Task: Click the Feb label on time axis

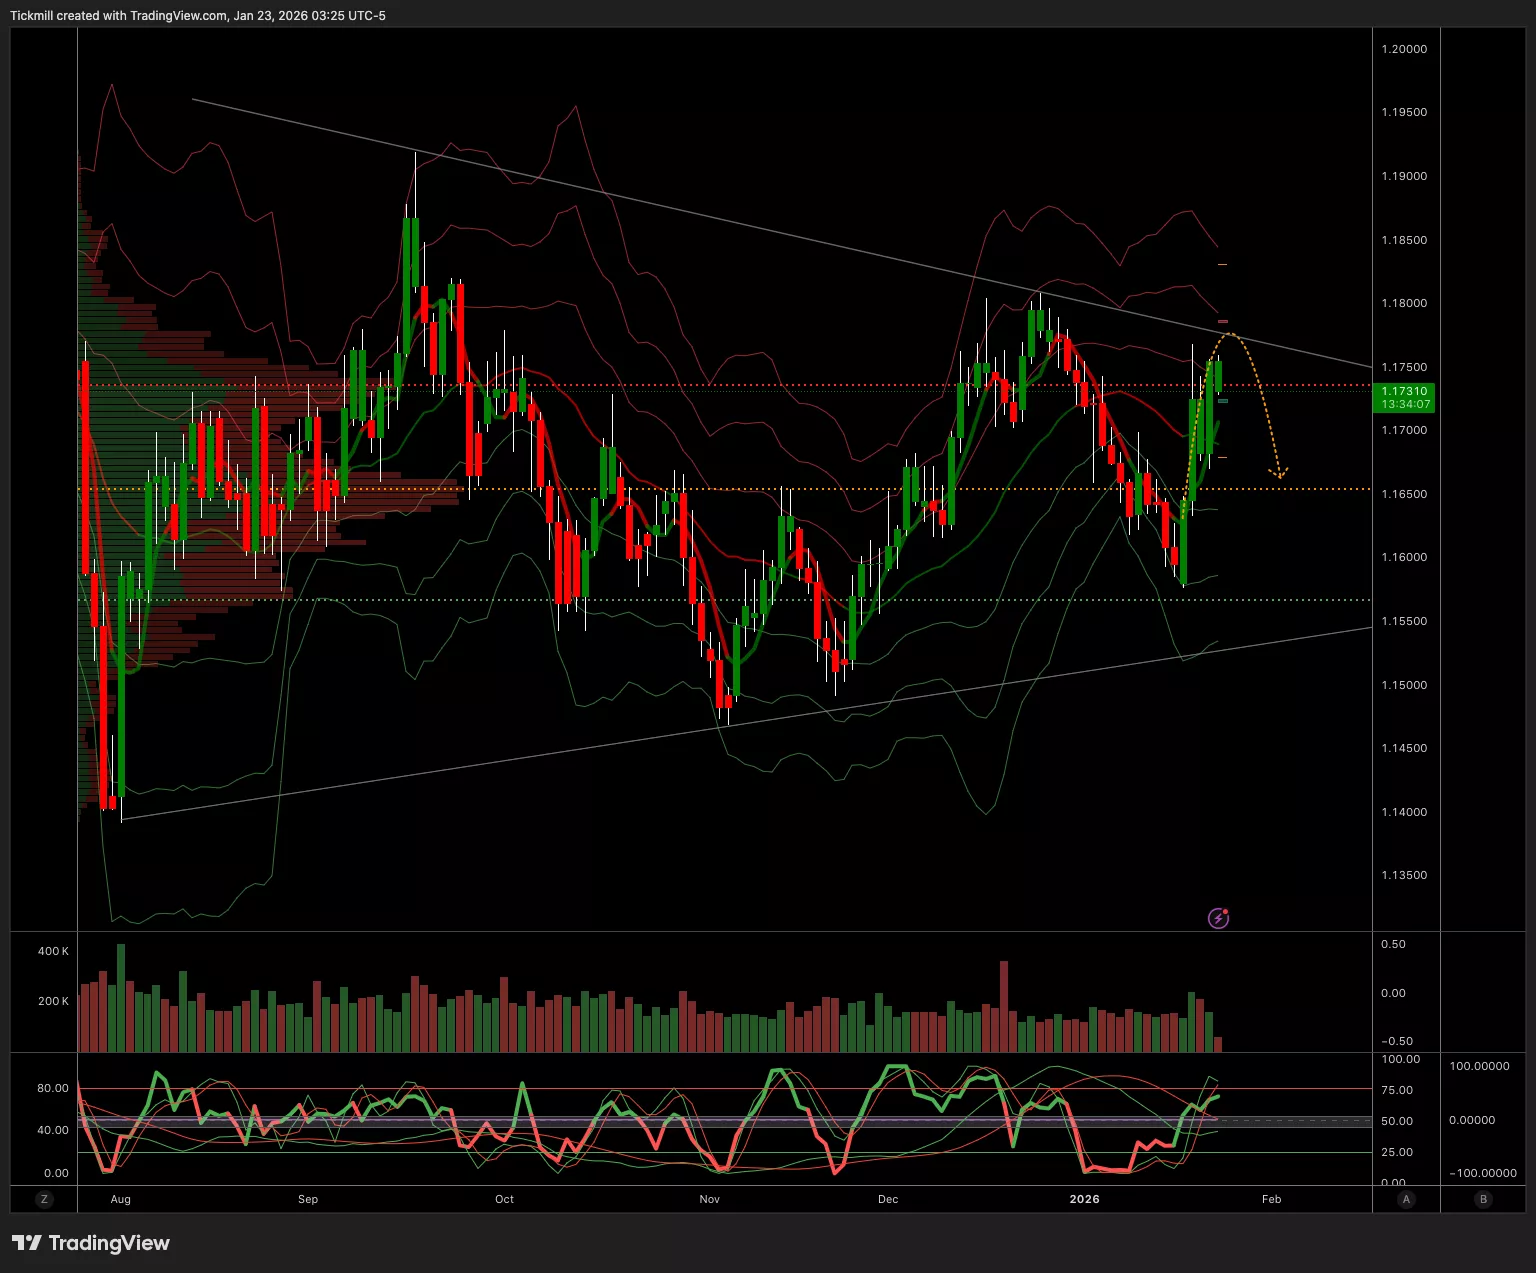Action: pos(1271,1199)
